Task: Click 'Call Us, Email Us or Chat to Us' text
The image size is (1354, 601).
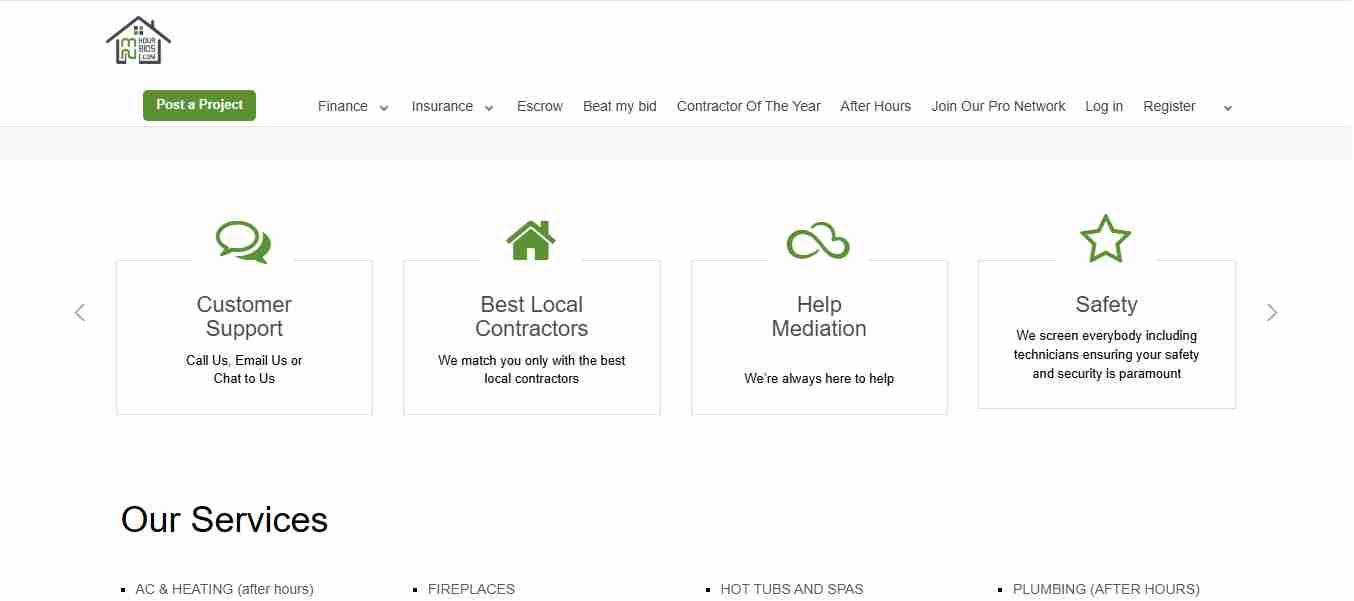Action: [244, 369]
